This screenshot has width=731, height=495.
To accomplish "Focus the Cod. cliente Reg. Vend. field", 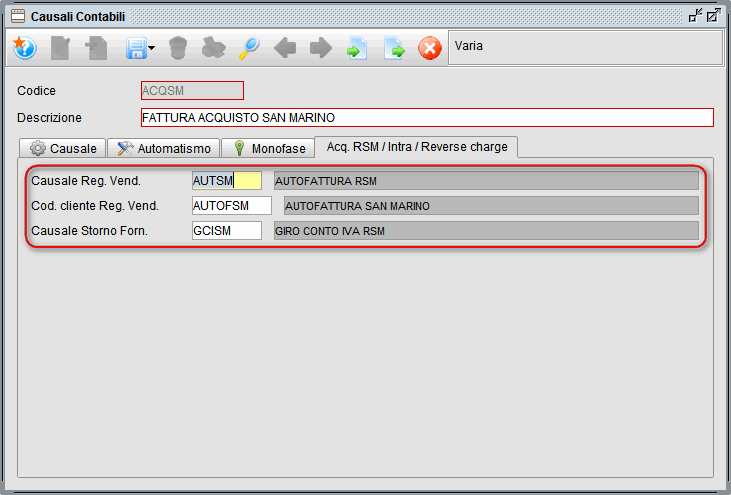I will coord(231,206).
